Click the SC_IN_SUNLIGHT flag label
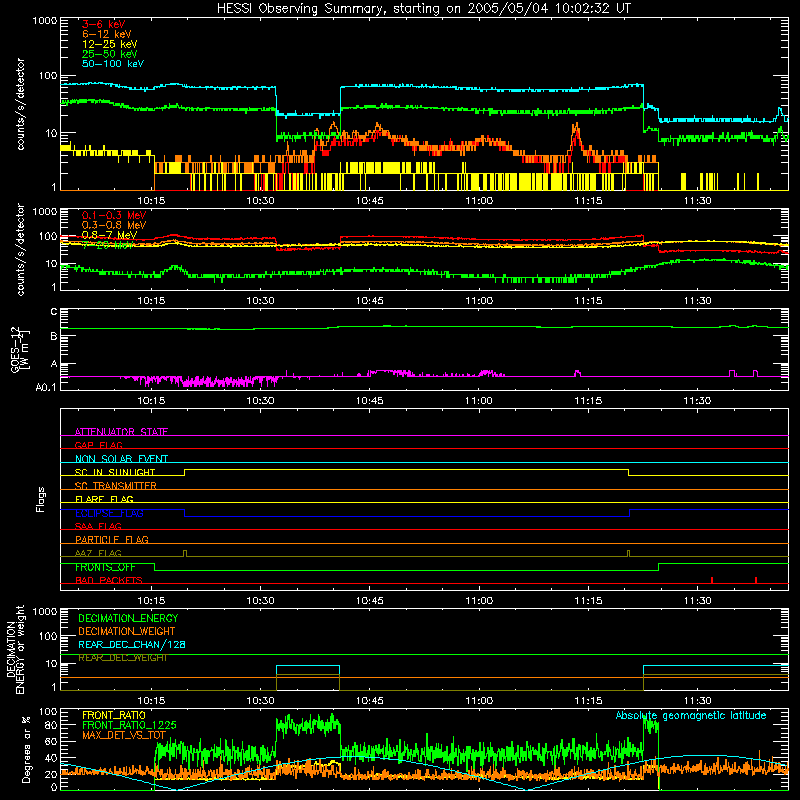800x800 pixels. pyautogui.click(x=115, y=472)
